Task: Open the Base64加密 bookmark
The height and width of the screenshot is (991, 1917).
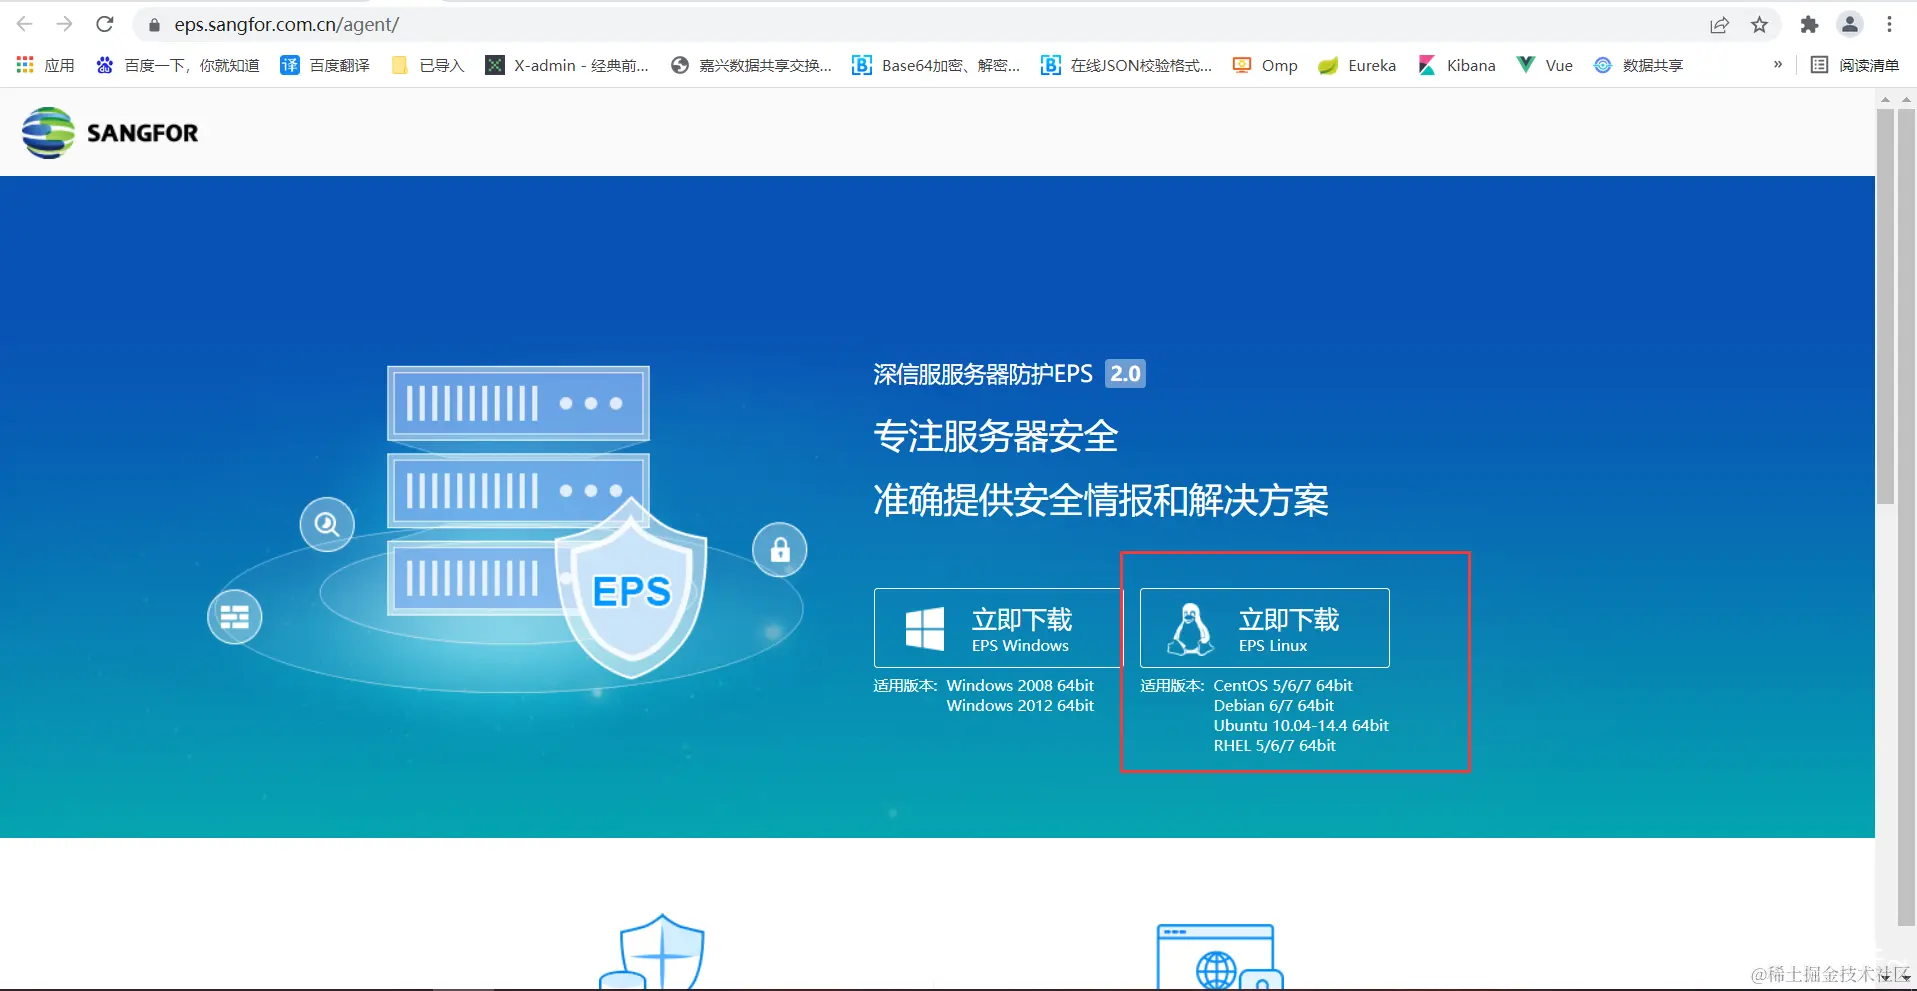Action: click(936, 65)
